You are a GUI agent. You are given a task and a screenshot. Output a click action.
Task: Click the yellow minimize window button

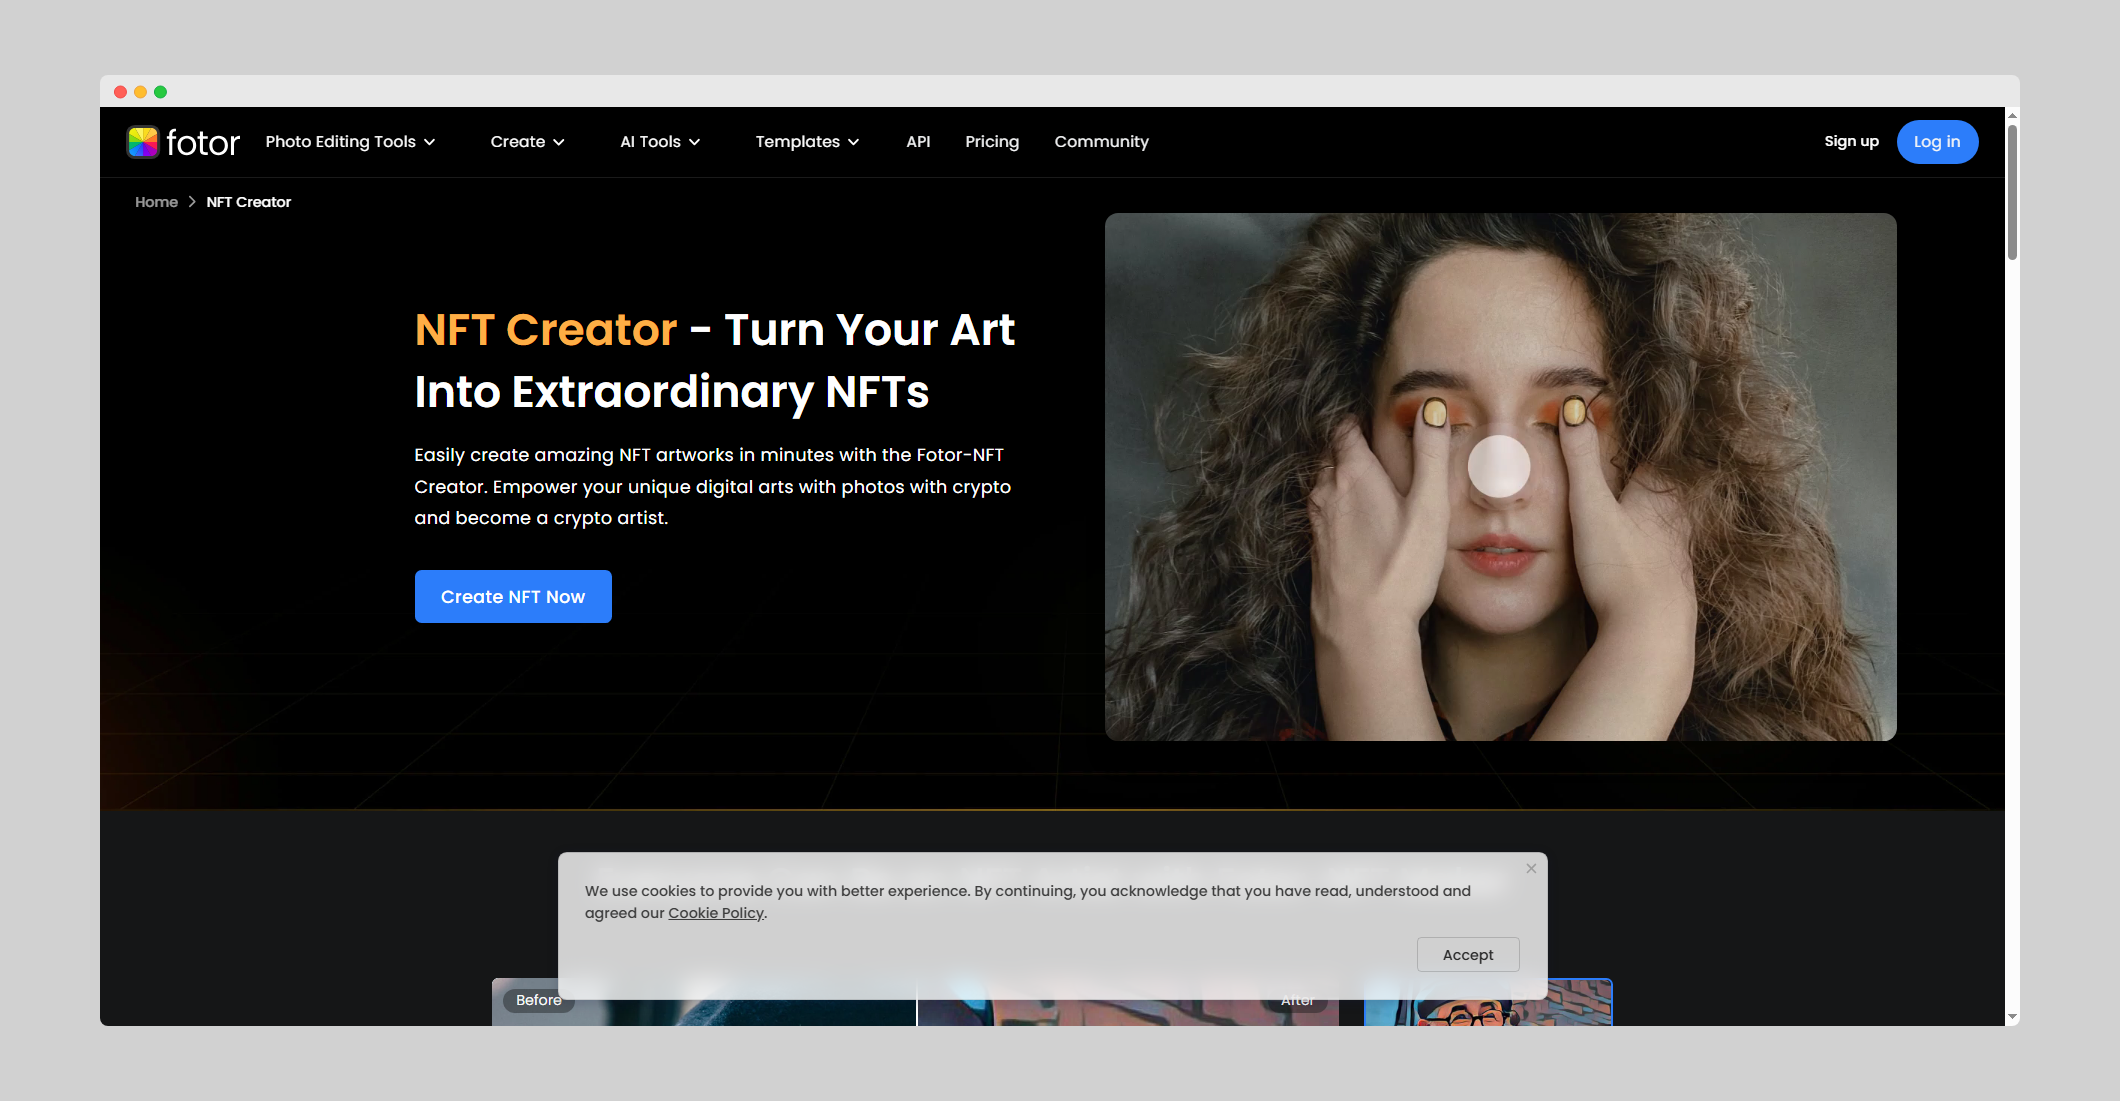[x=140, y=92]
